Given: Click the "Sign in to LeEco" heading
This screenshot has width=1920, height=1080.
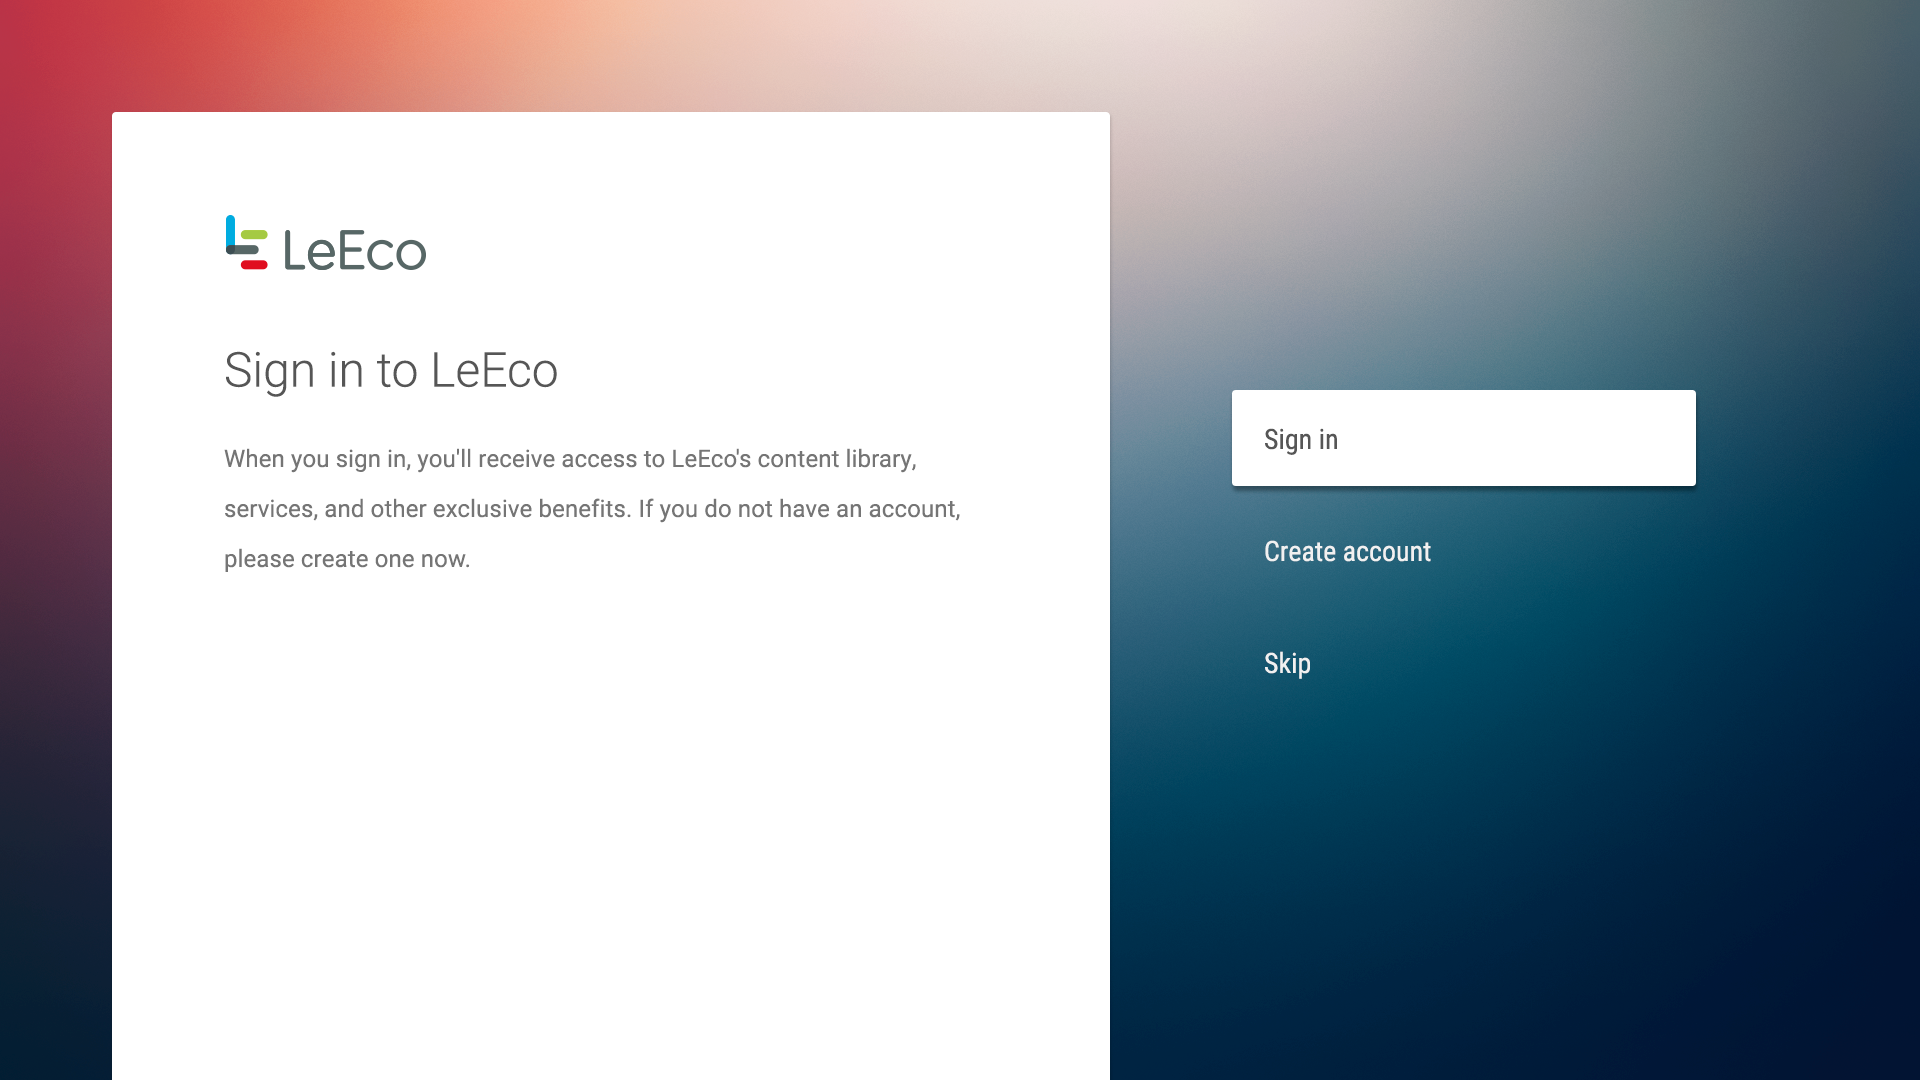Looking at the screenshot, I should (x=391, y=371).
